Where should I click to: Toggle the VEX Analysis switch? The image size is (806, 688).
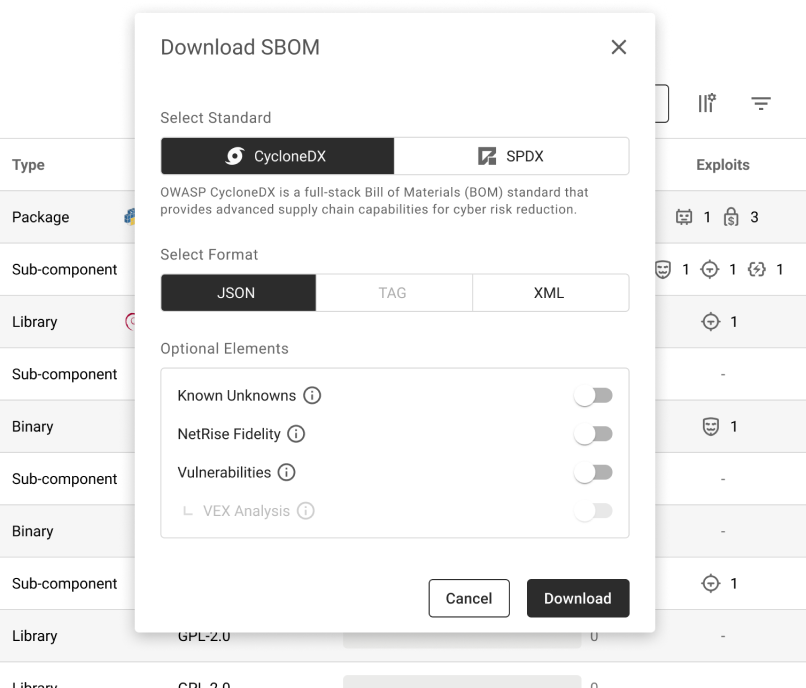(x=593, y=511)
